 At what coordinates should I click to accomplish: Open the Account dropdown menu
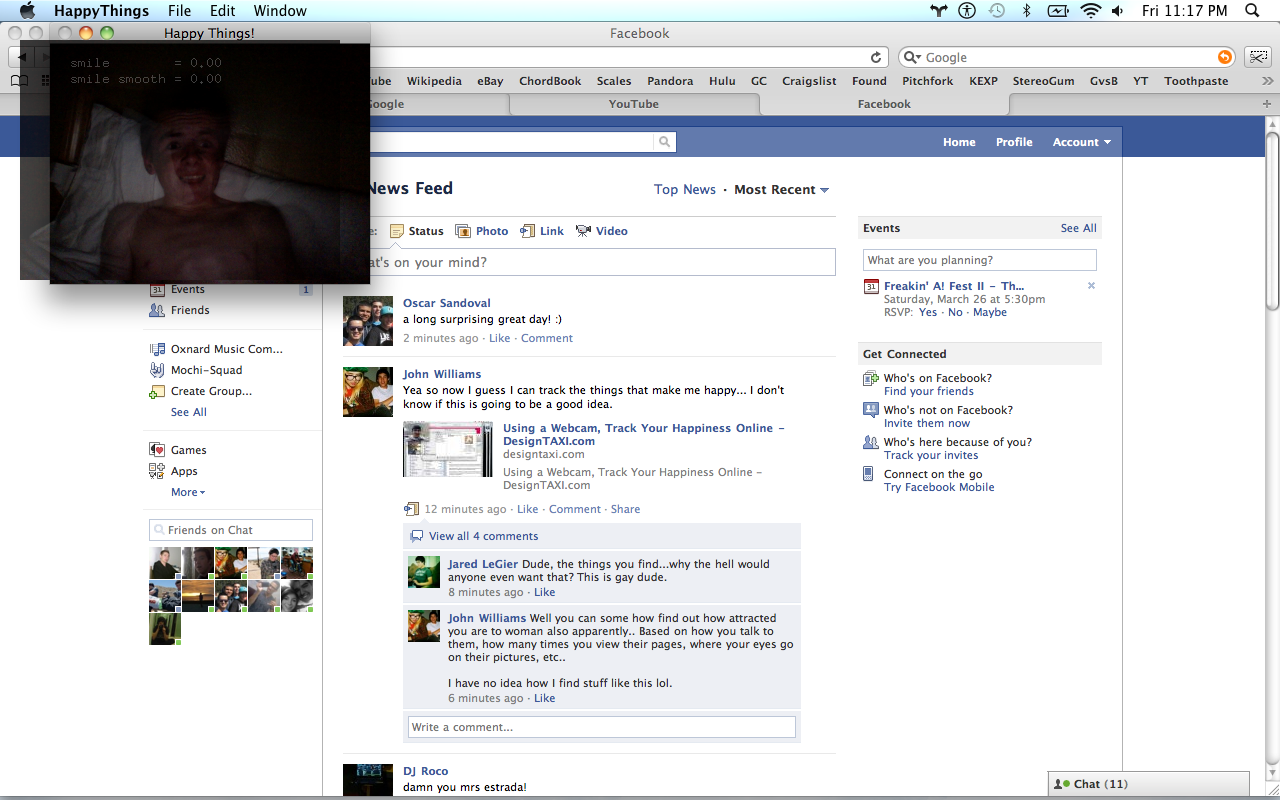1081,142
